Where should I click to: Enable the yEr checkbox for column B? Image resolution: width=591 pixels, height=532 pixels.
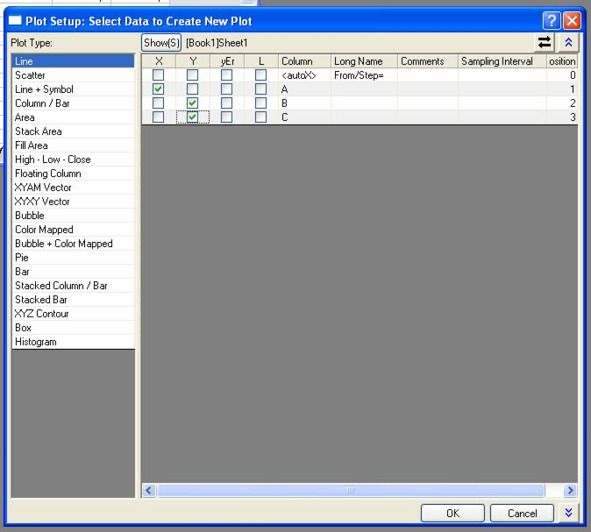click(x=227, y=103)
